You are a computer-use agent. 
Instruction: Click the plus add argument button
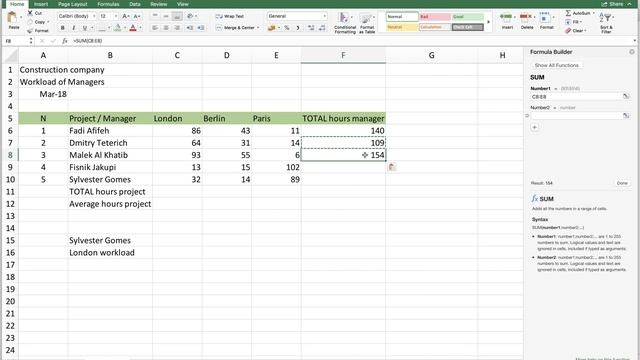535,127
